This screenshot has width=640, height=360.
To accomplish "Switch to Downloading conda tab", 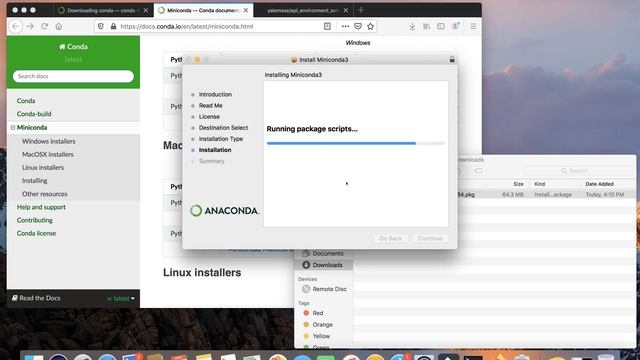I will 103,10.
